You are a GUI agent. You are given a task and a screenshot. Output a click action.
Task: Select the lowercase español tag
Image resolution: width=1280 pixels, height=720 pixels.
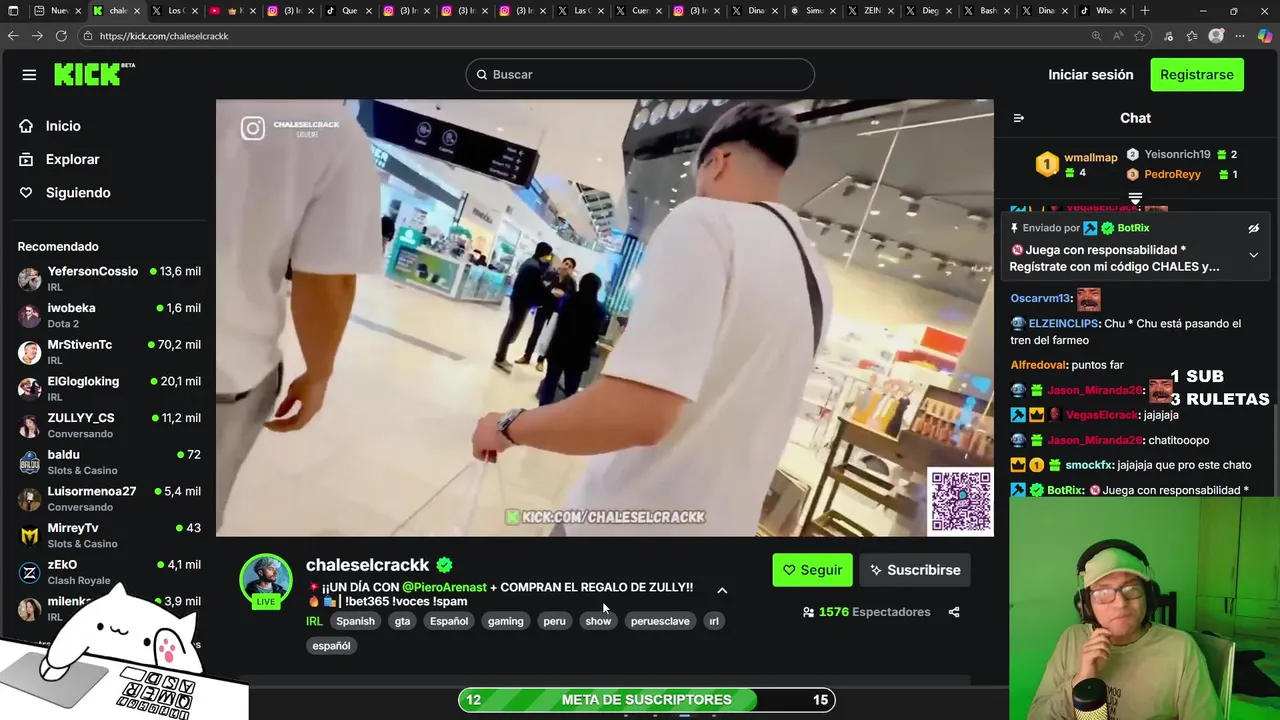coord(331,646)
